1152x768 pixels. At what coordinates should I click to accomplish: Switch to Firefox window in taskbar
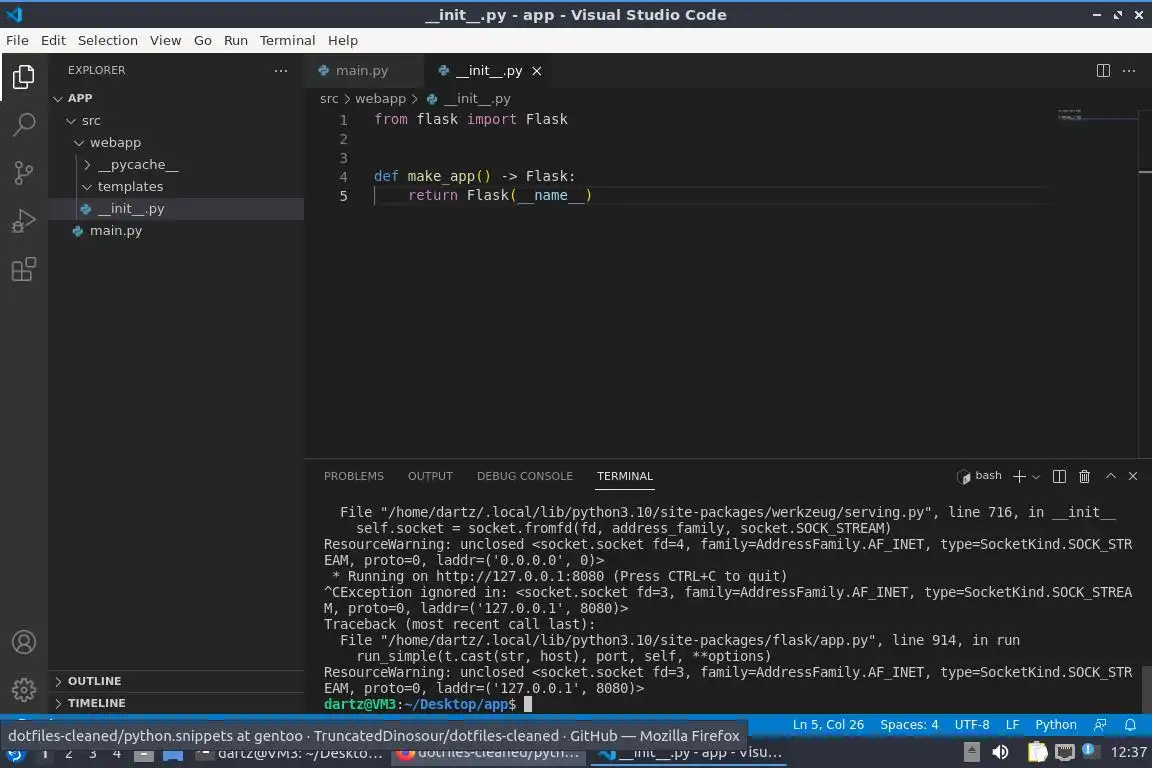point(488,753)
